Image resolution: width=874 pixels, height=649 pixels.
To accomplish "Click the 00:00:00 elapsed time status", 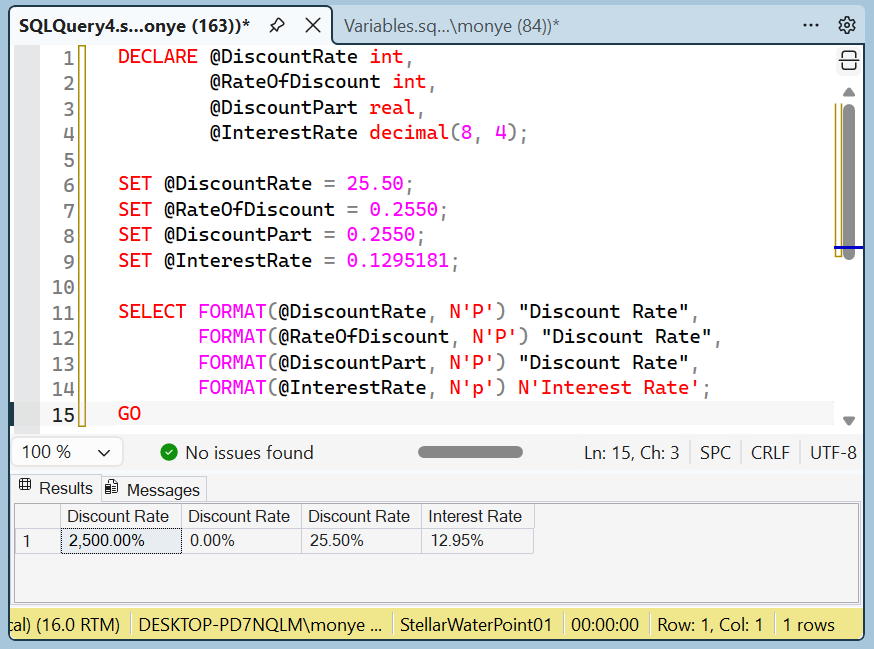I will click(605, 625).
